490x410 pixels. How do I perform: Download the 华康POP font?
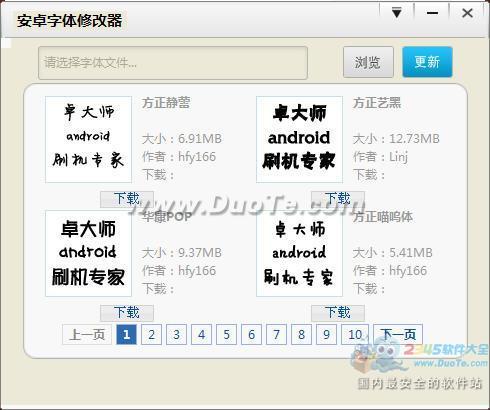pos(127,313)
